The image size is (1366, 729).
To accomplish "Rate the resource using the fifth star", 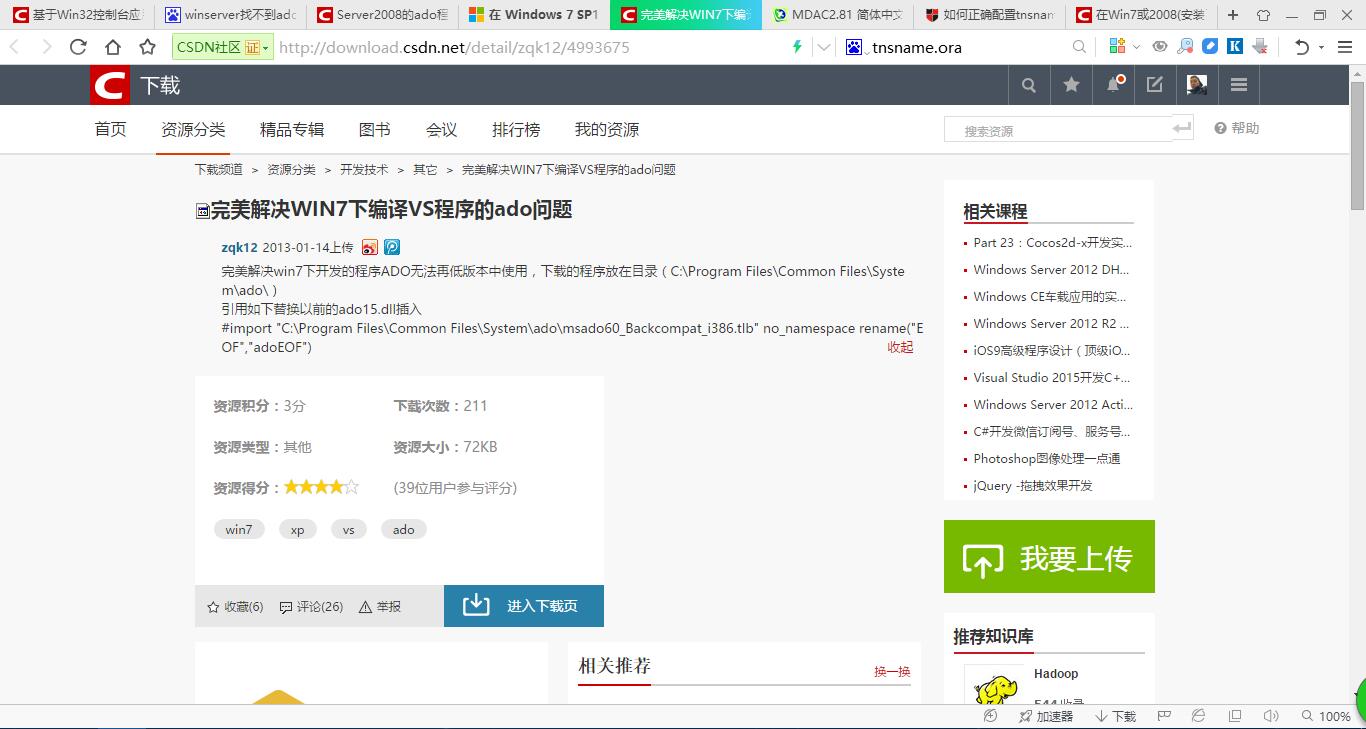I will click(351, 487).
